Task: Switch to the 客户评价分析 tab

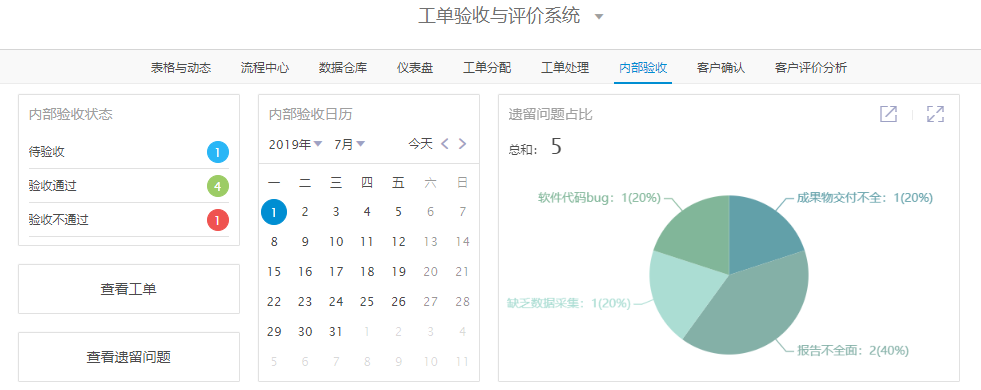Action: tap(811, 68)
